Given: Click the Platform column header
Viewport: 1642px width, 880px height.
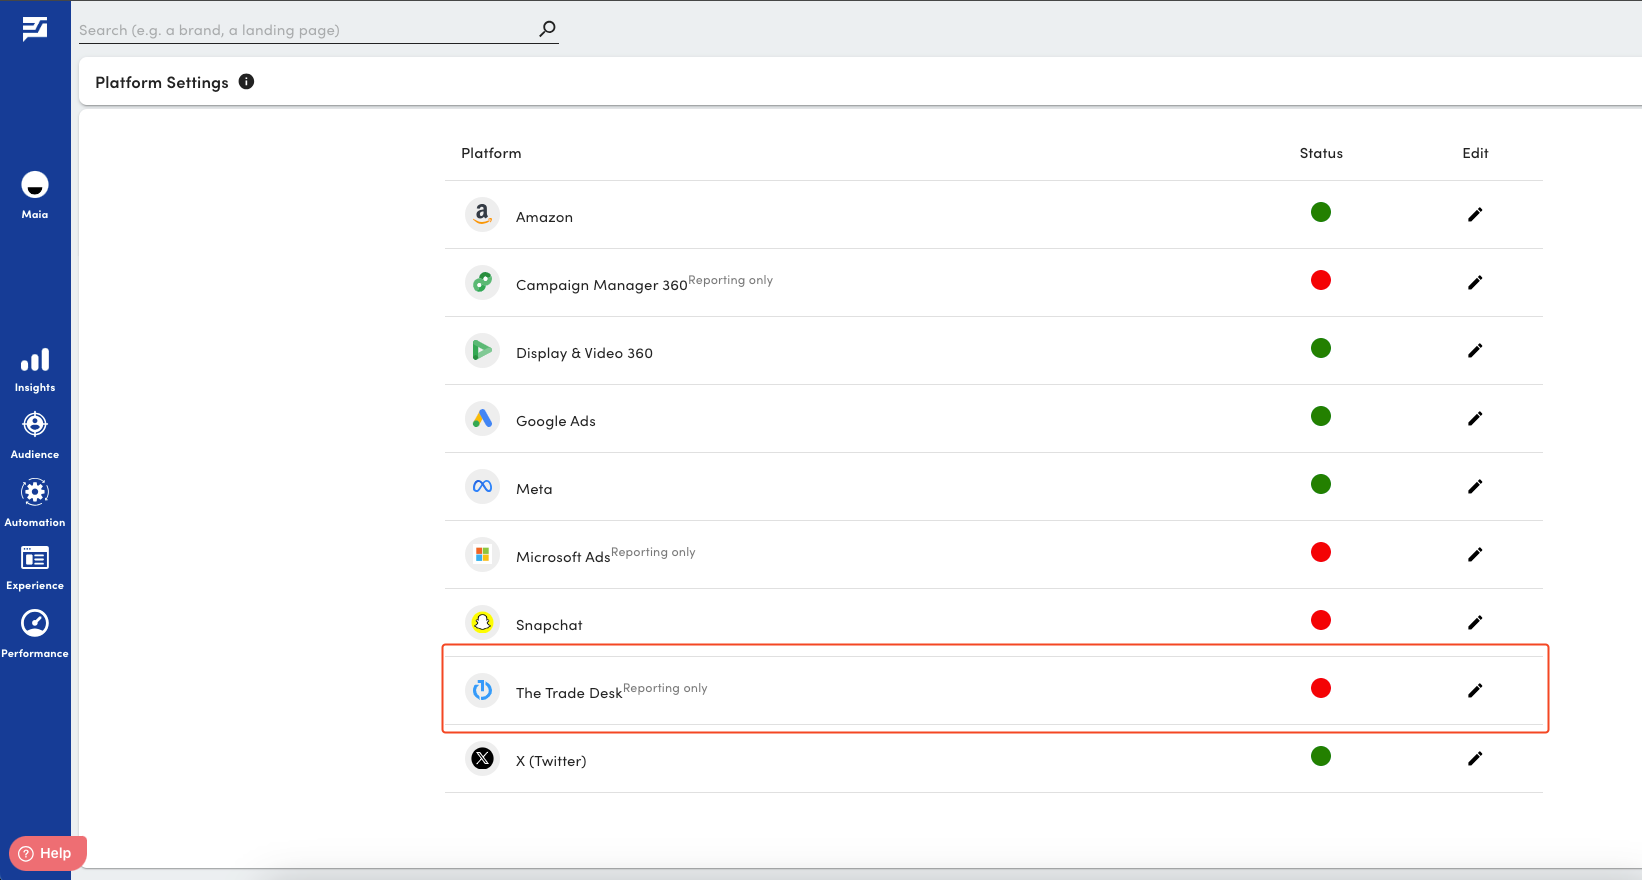Looking at the screenshot, I should point(491,153).
